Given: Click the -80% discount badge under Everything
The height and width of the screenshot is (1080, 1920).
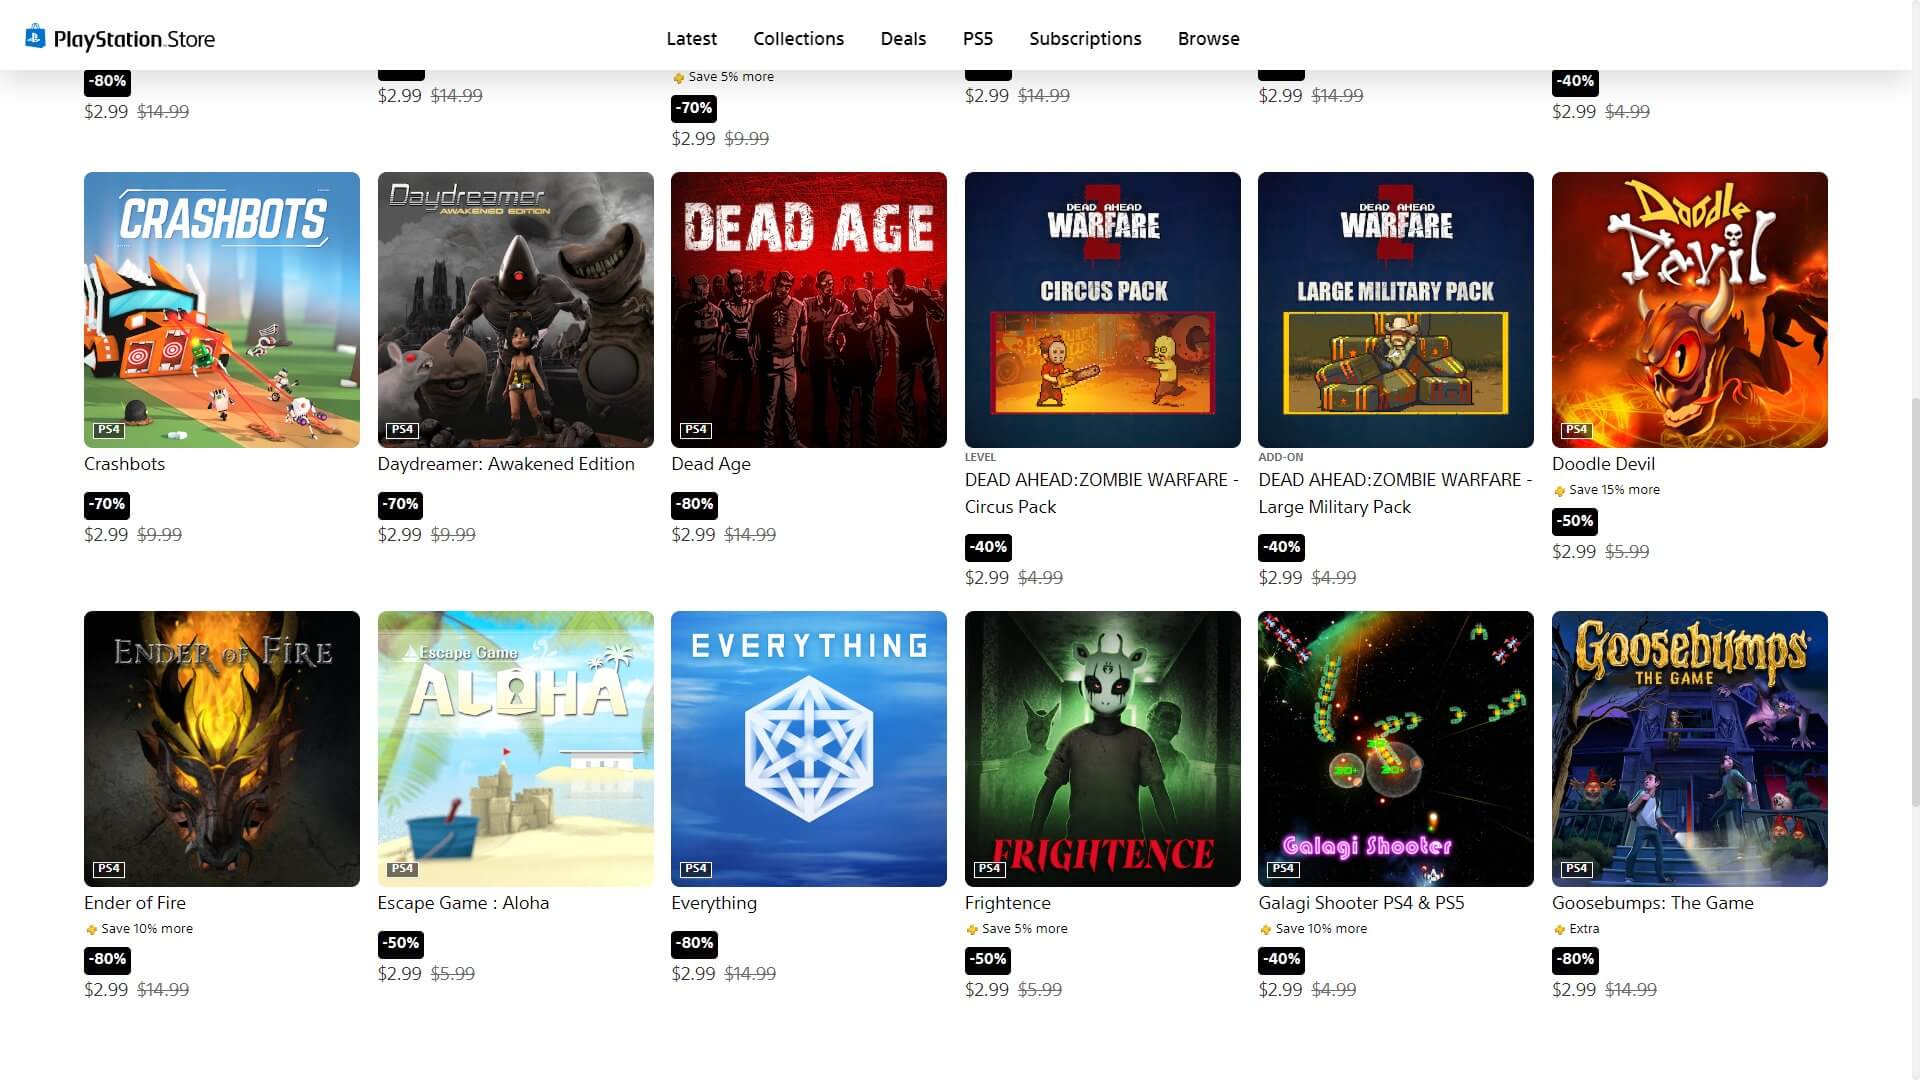Looking at the screenshot, I should pyautogui.click(x=694, y=943).
